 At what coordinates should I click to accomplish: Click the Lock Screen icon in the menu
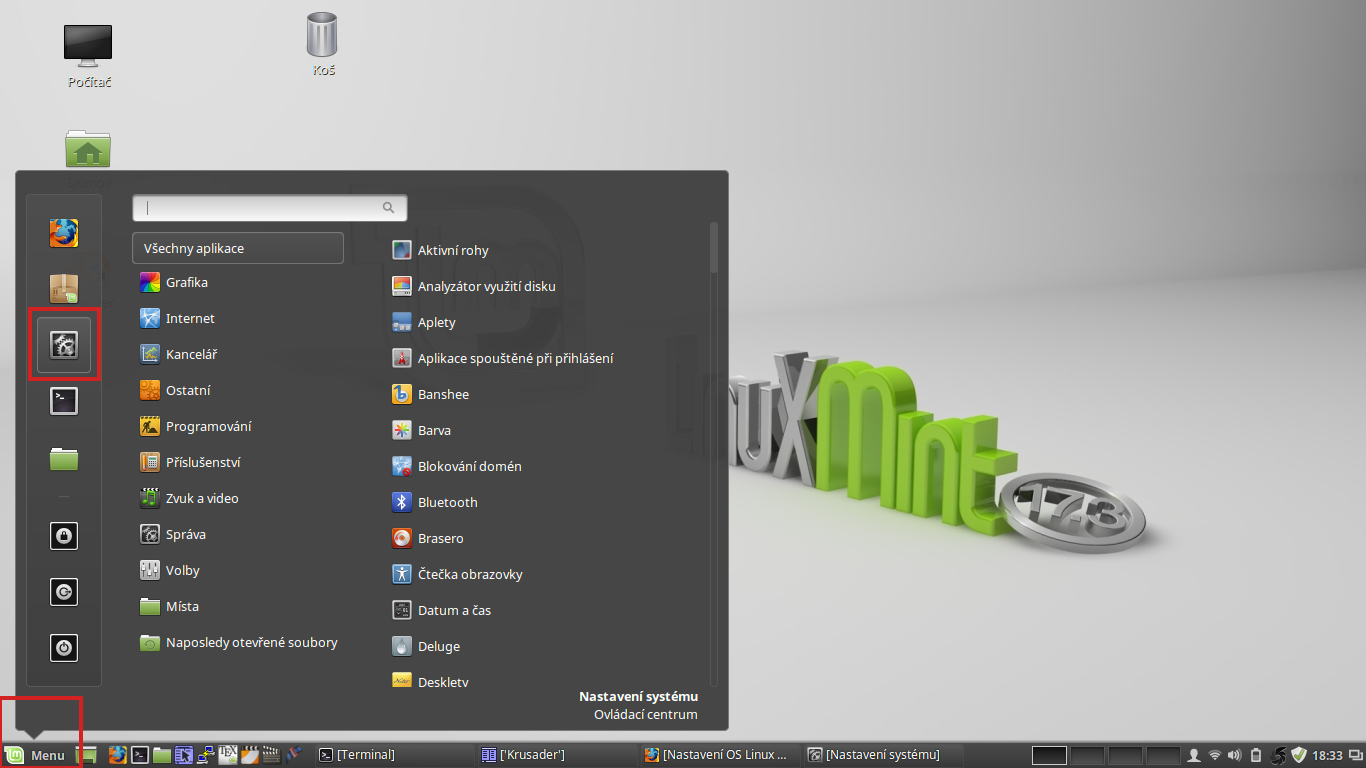click(x=64, y=536)
